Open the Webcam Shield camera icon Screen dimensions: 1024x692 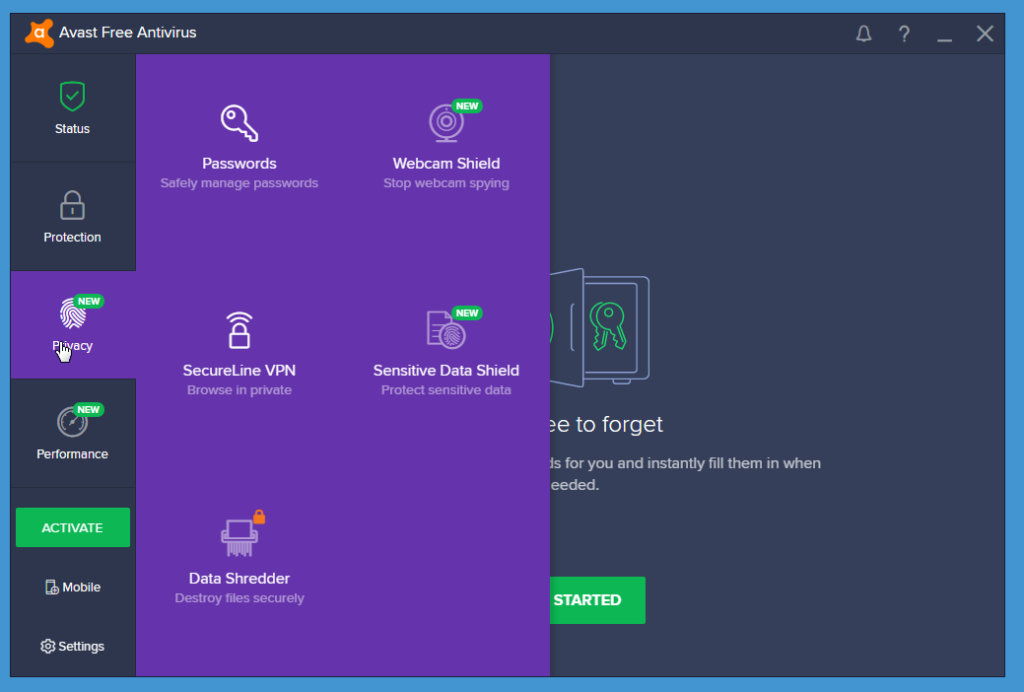click(x=446, y=123)
